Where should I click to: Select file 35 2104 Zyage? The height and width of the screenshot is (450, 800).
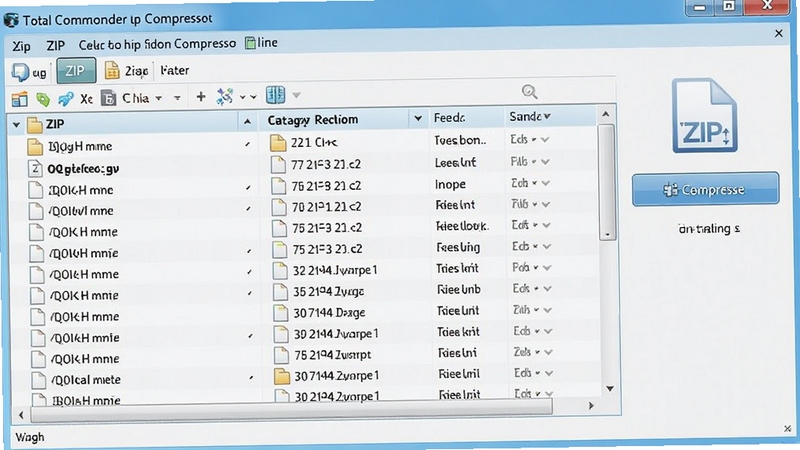(x=328, y=292)
